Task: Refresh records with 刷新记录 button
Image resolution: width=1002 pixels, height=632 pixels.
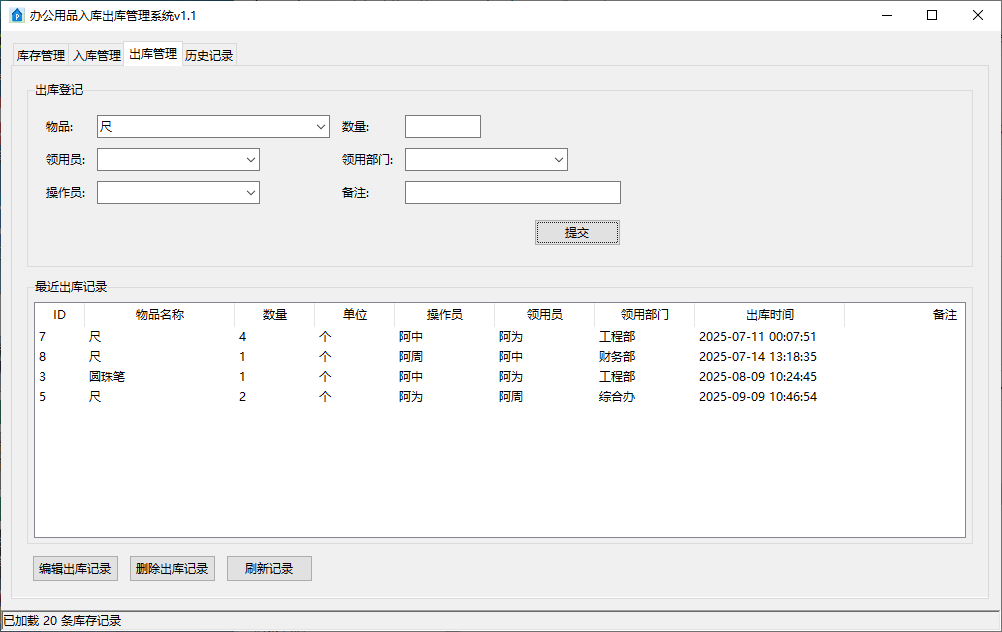Action: [x=269, y=569]
